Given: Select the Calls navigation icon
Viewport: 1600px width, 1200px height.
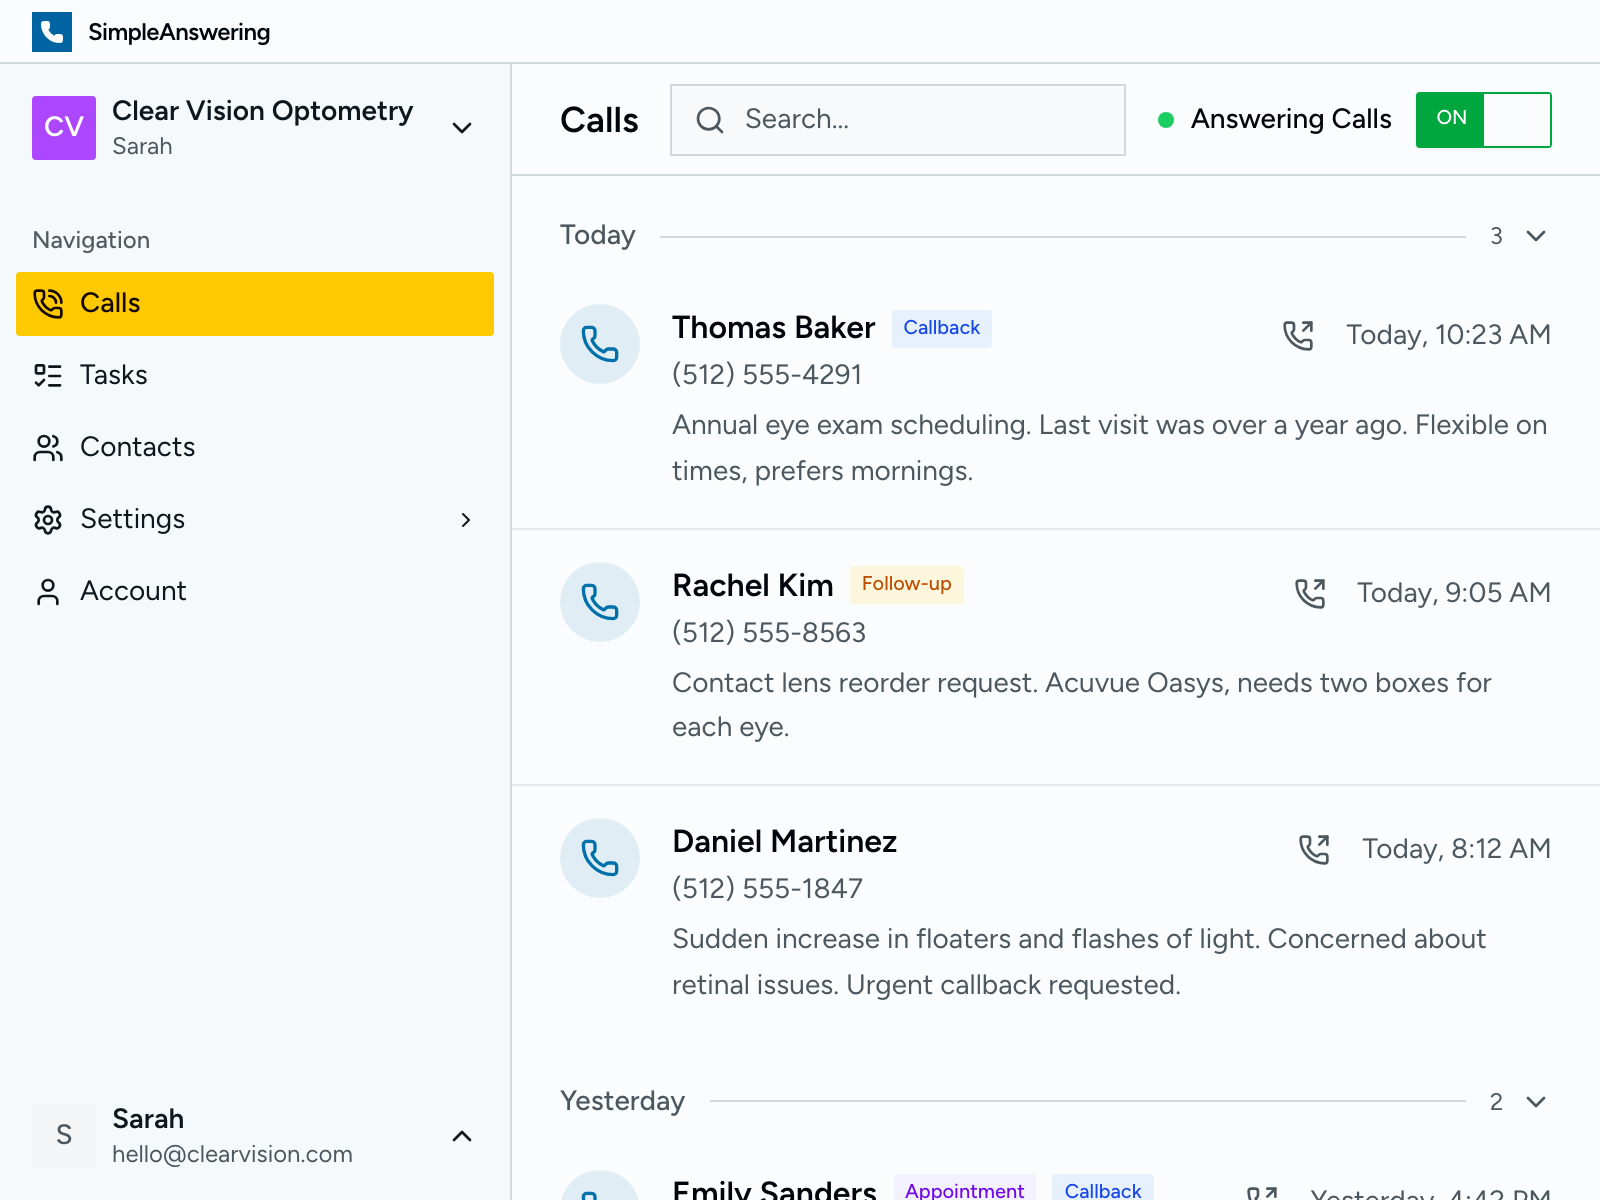Looking at the screenshot, I should point(47,303).
